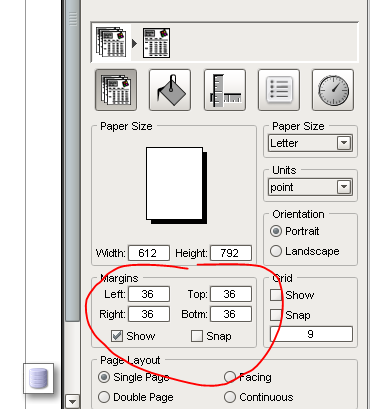The width and height of the screenshot is (370, 409).
Task: Click the Top margin field
Action: click(231, 294)
